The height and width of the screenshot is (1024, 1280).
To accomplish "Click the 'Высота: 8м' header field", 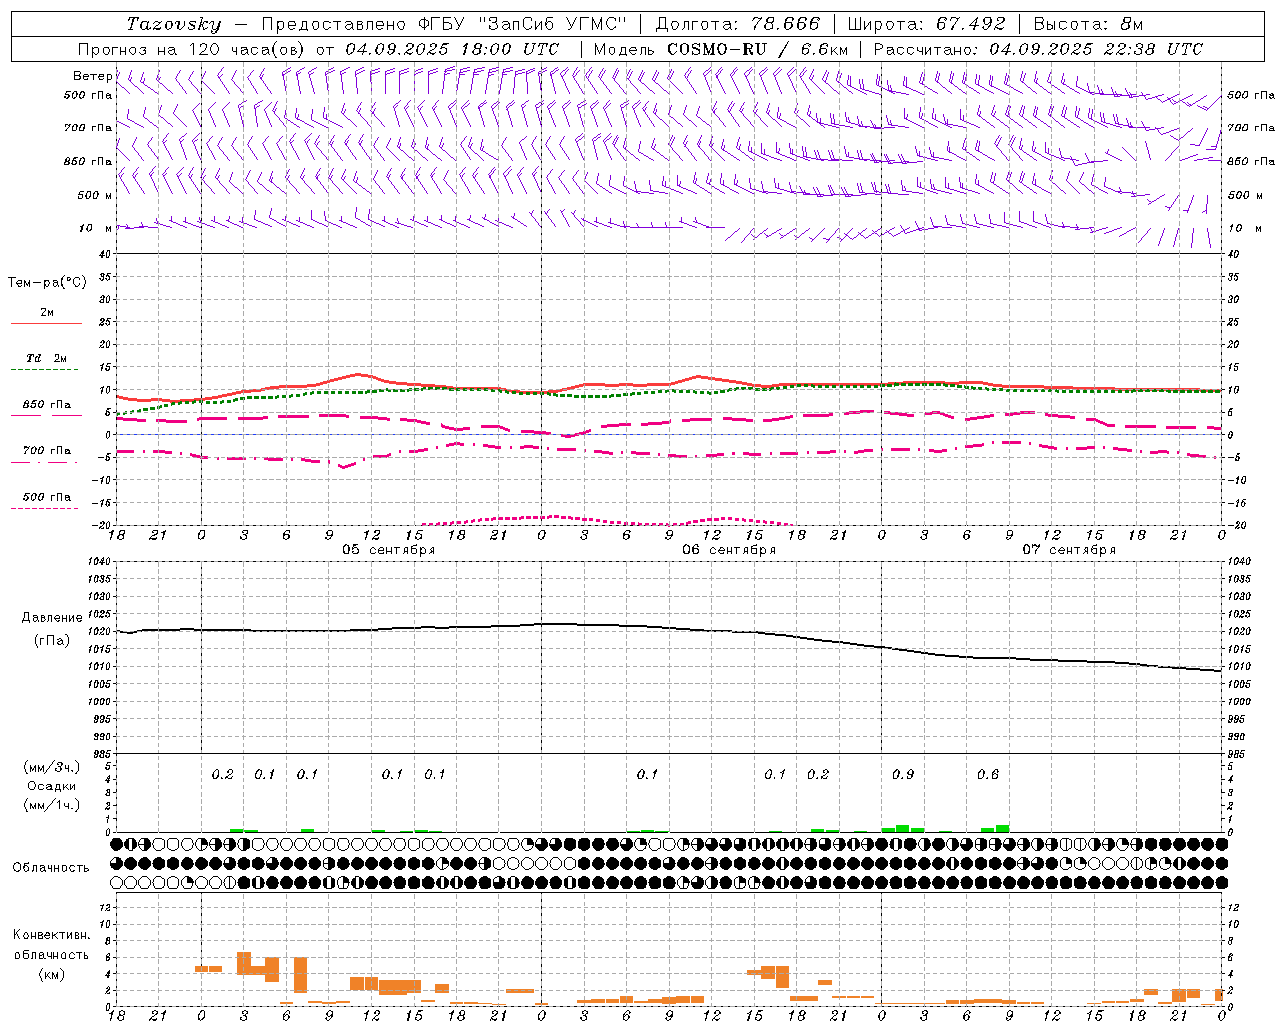I will tap(1088, 24).
